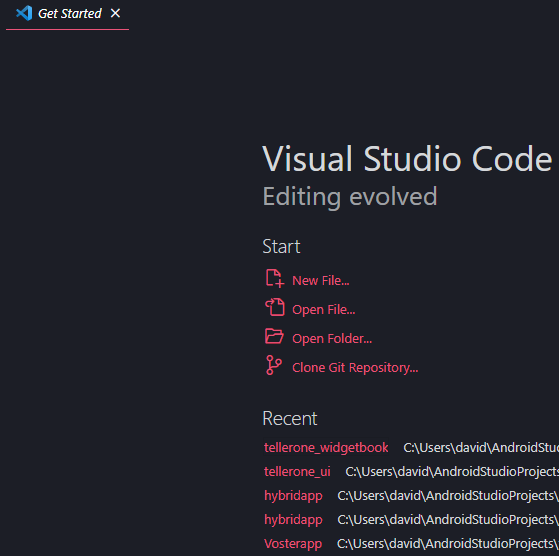559x556 pixels.
Task: Click the Open File icon
Action: [x=275, y=307]
